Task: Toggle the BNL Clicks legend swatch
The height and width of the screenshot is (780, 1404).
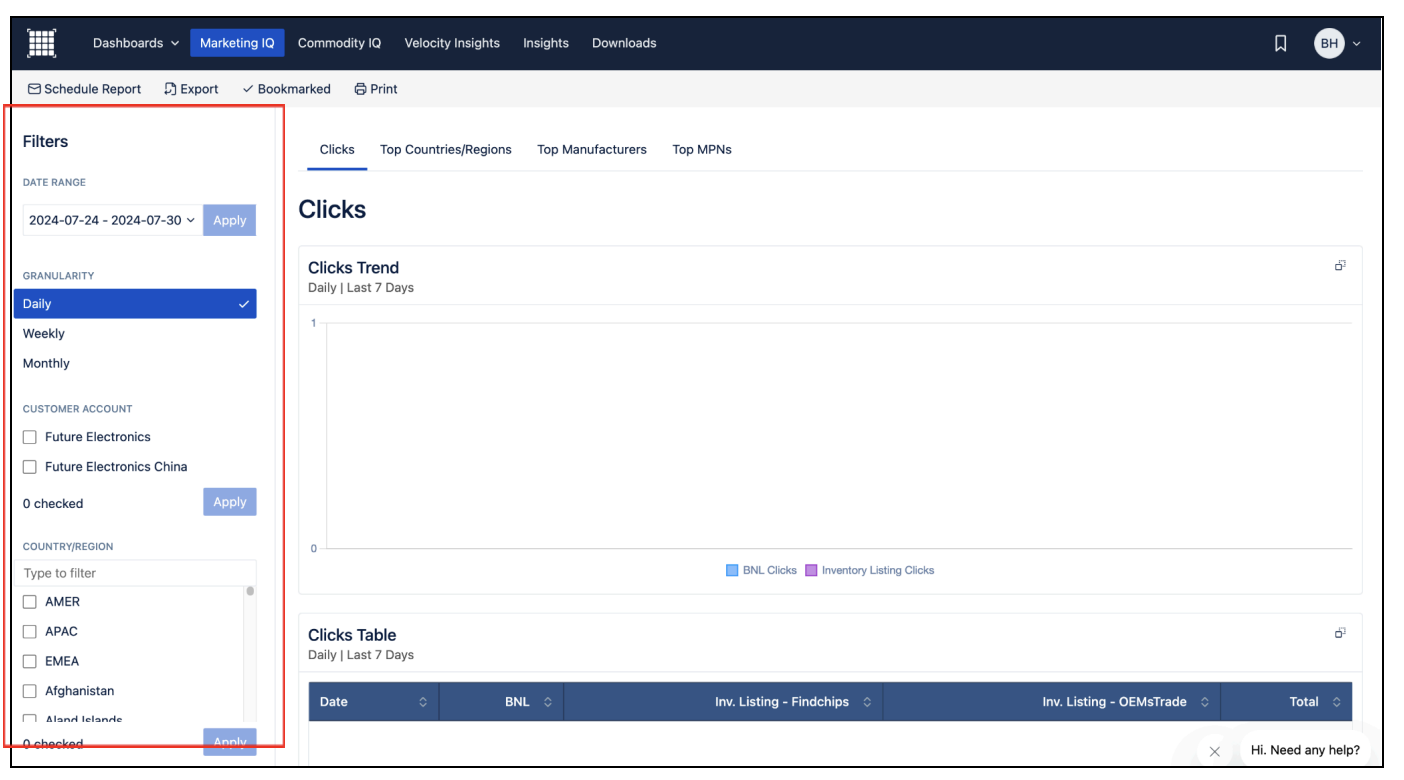Action: (732, 570)
